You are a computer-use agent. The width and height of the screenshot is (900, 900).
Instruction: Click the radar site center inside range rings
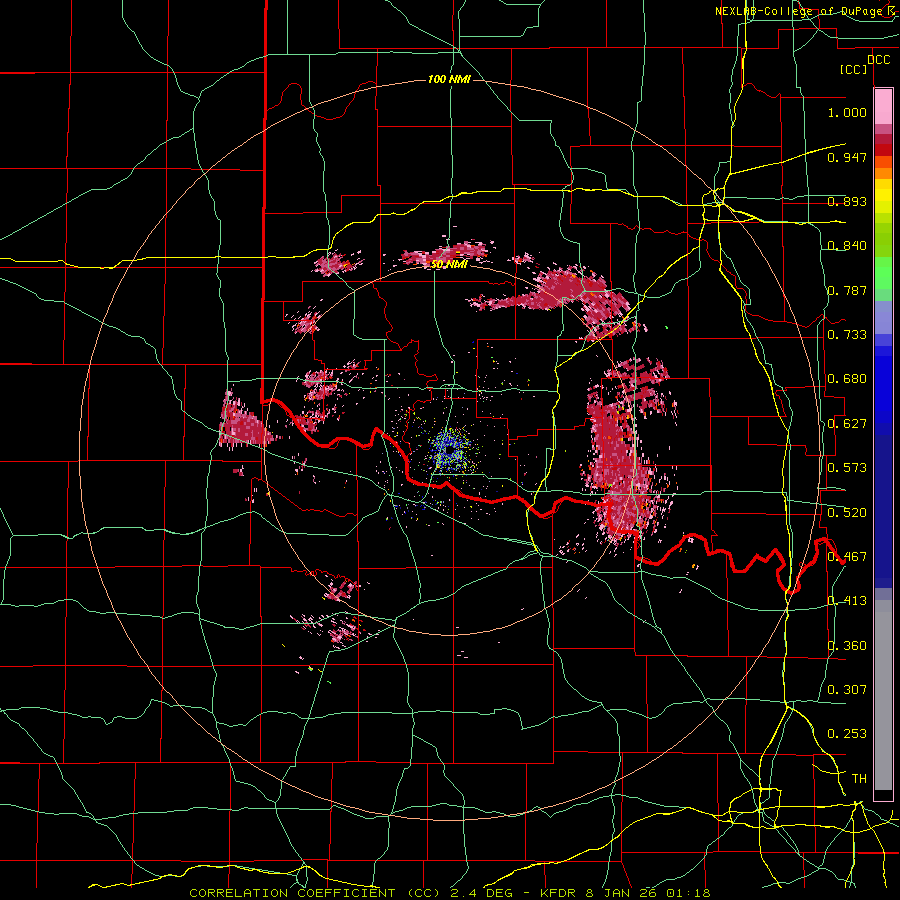click(x=449, y=451)
